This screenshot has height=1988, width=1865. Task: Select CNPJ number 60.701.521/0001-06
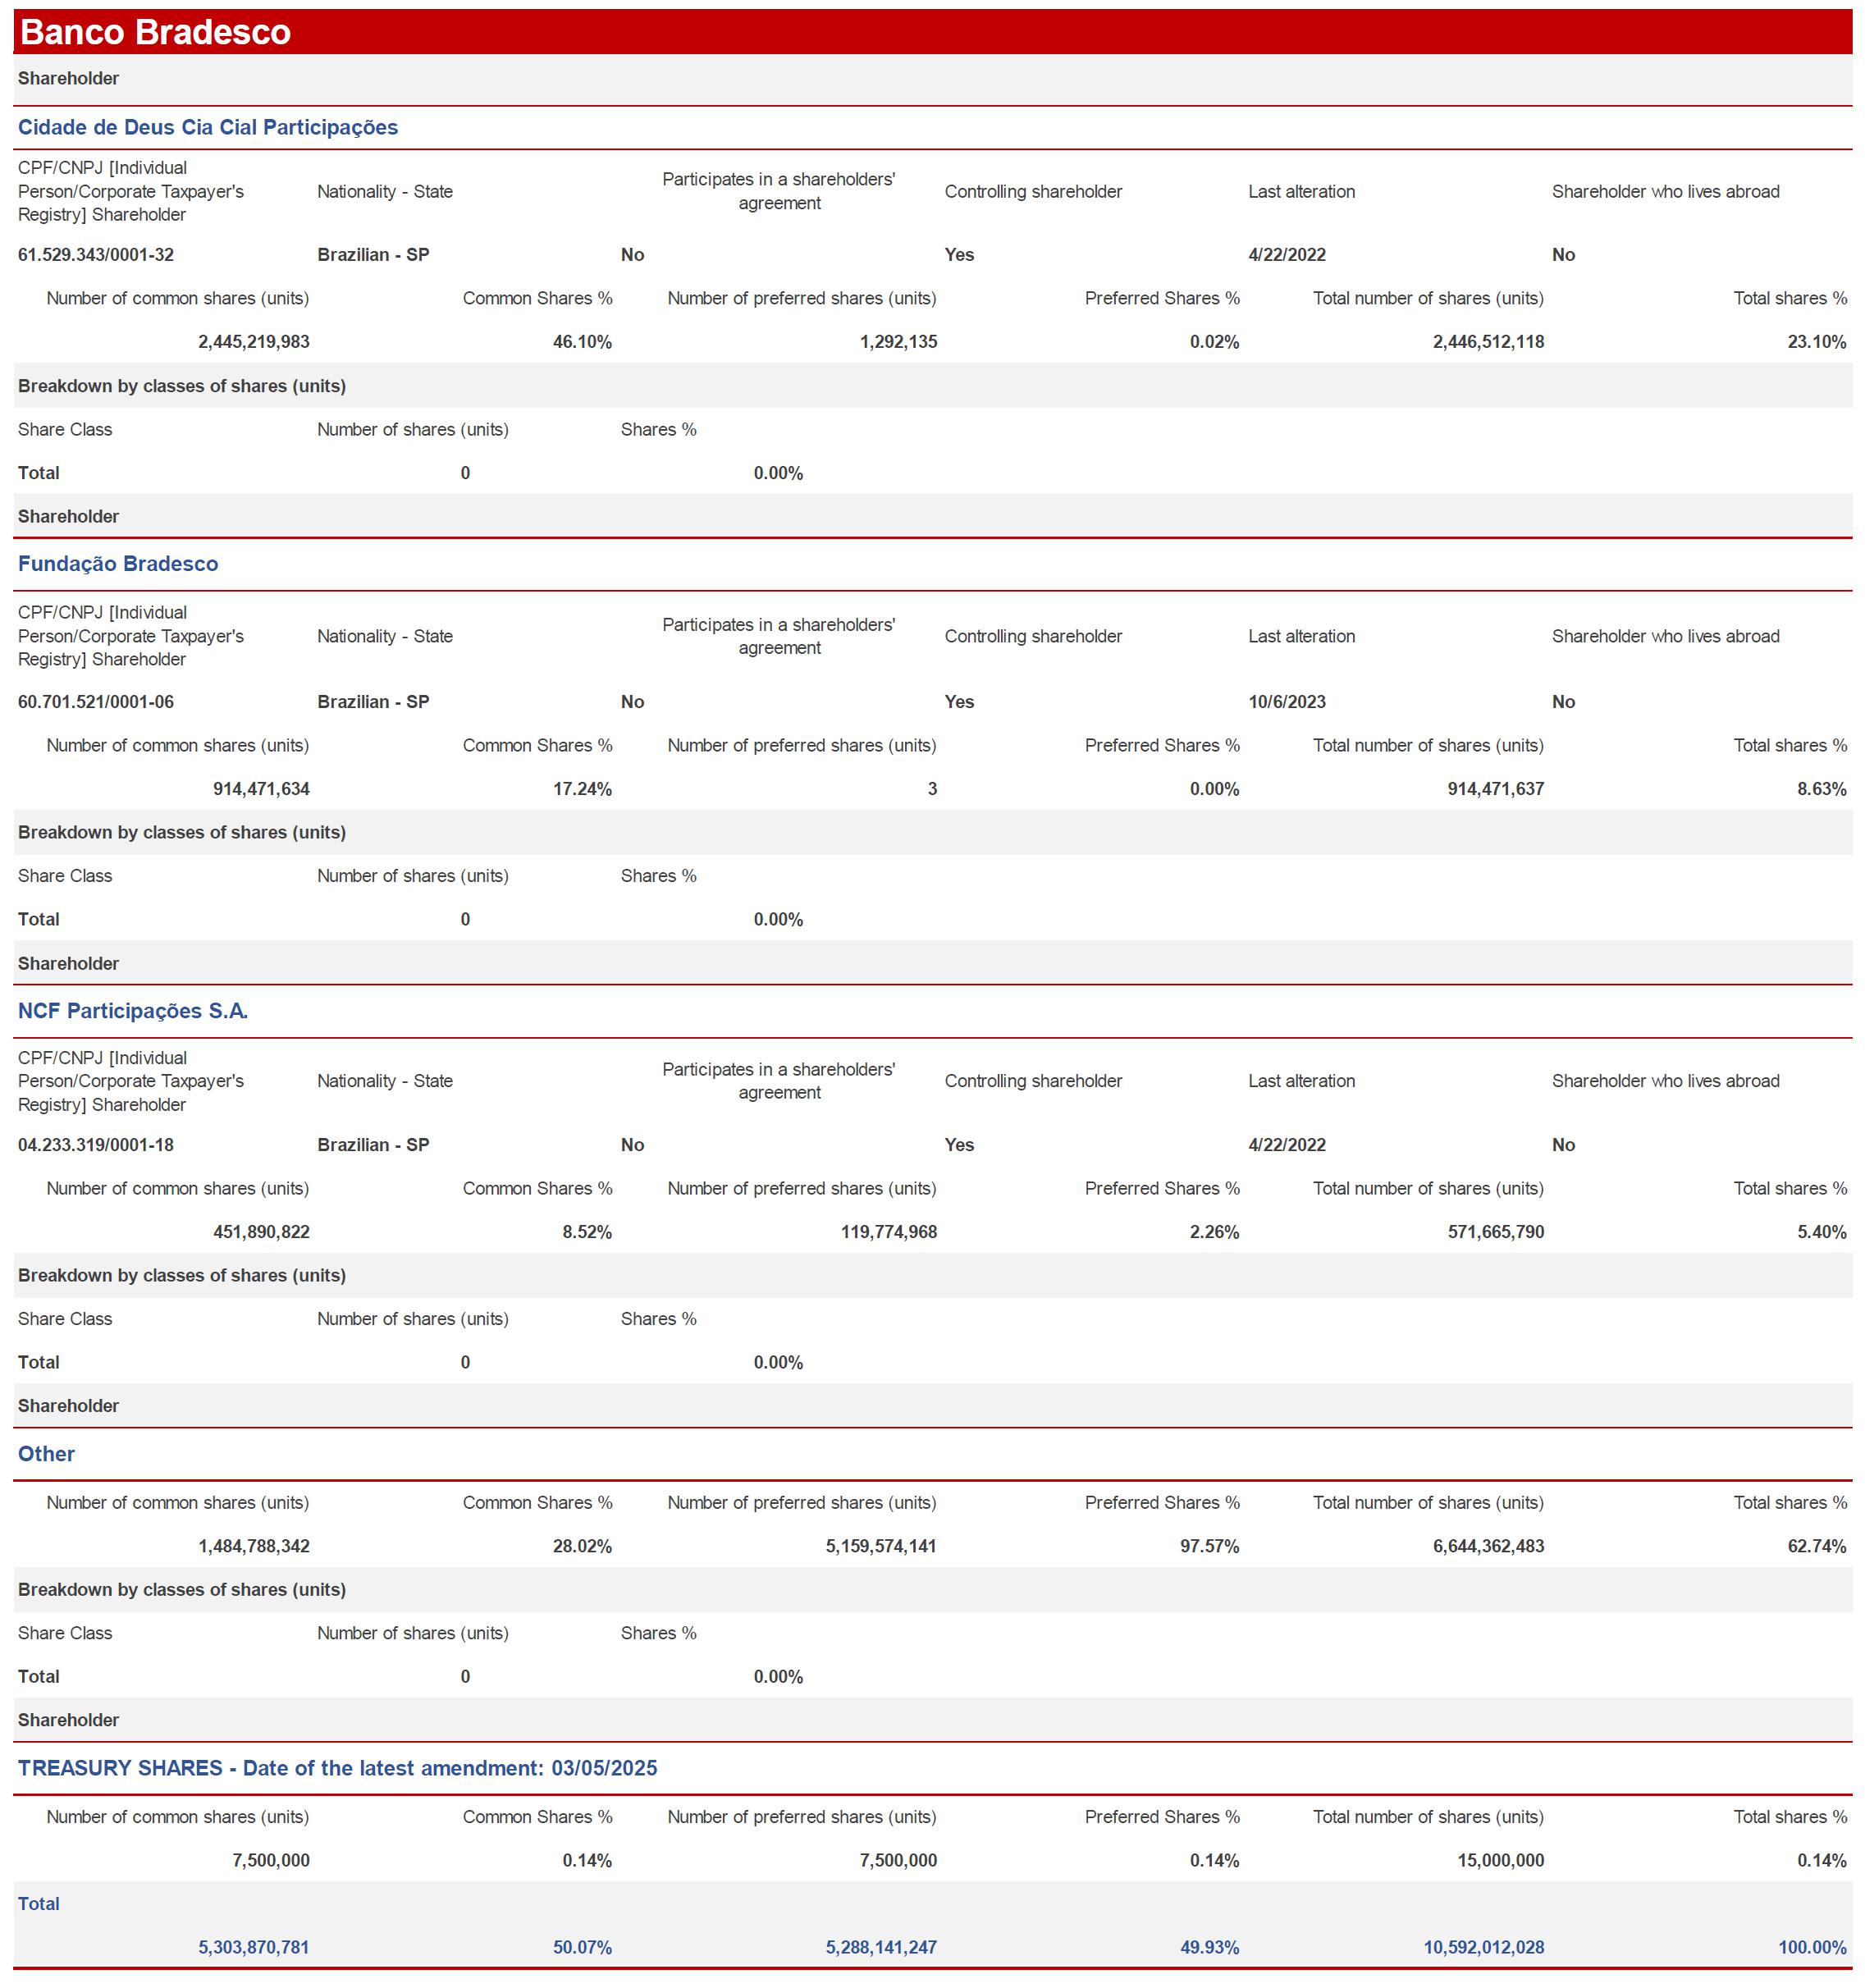[x=96, y=702]
